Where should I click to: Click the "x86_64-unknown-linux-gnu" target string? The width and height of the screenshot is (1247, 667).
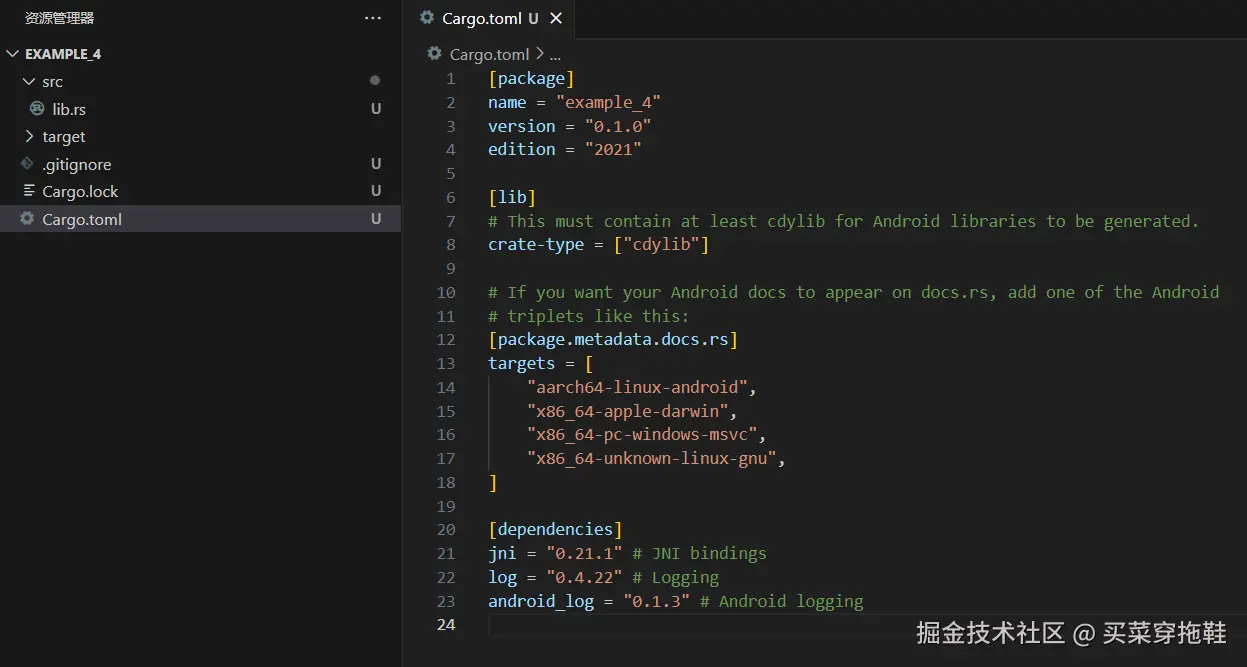(651, 459)
